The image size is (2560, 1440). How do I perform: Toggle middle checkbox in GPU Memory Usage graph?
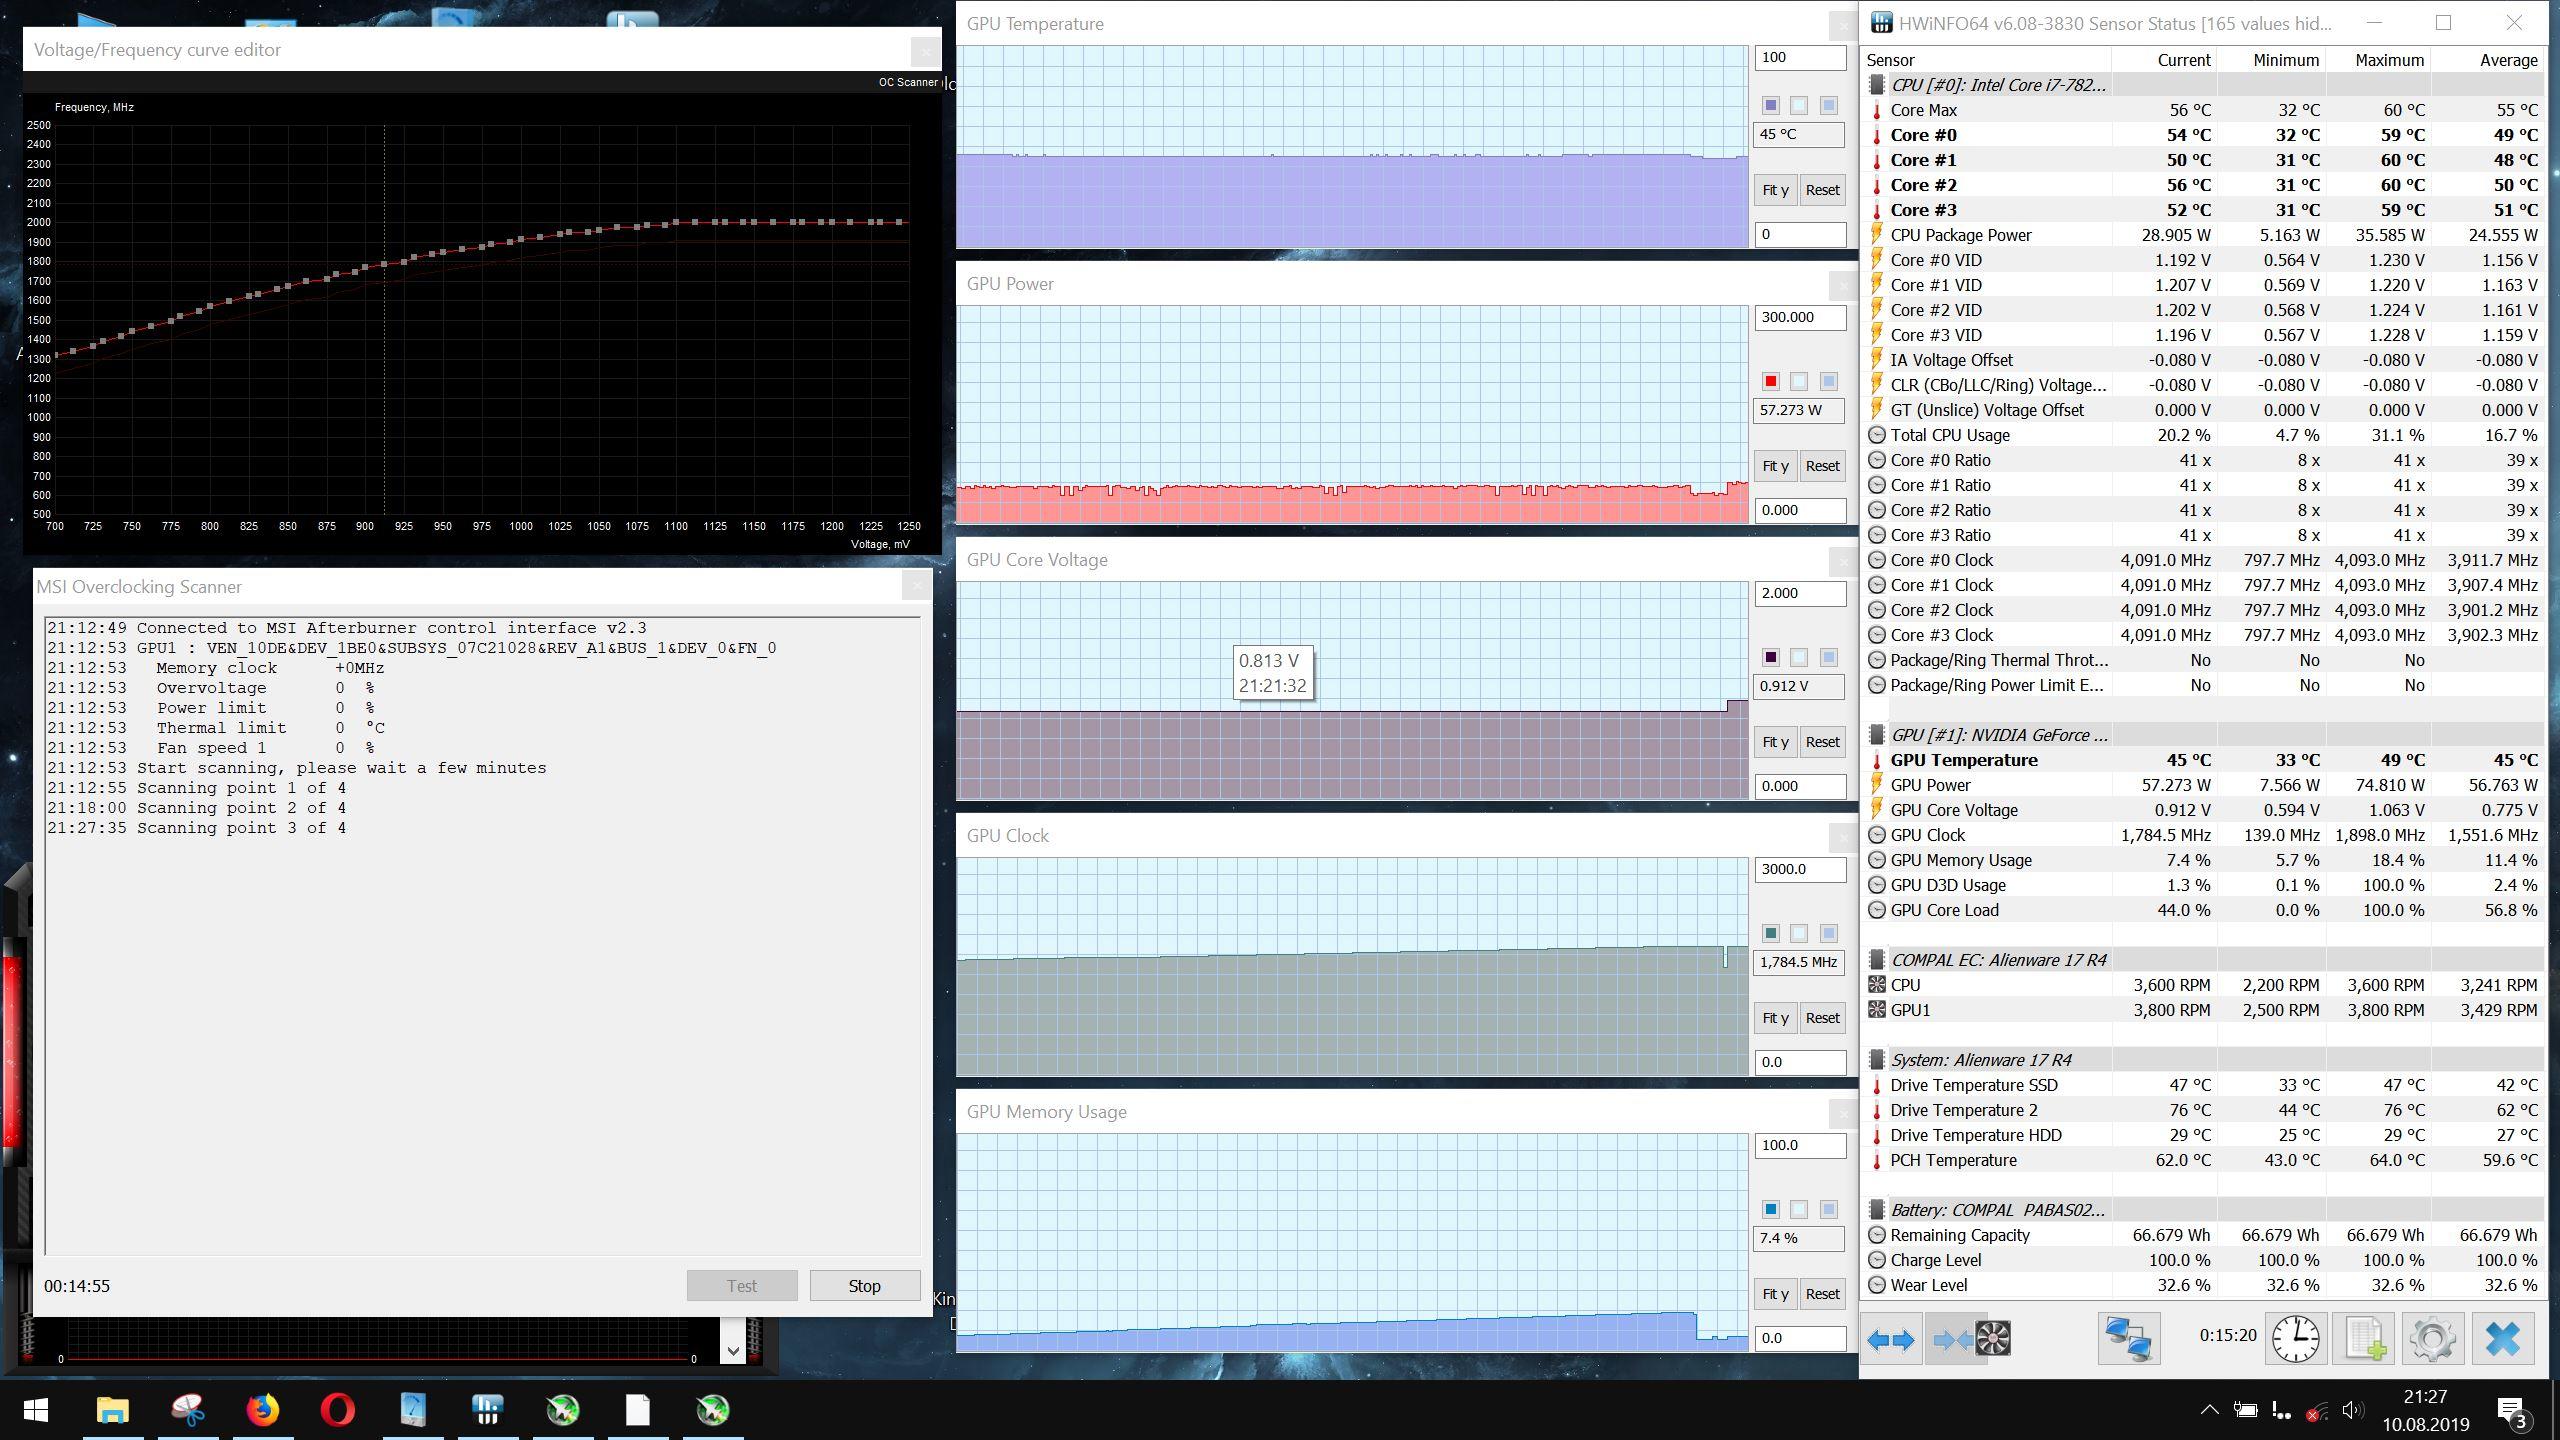(1799, 1209)
